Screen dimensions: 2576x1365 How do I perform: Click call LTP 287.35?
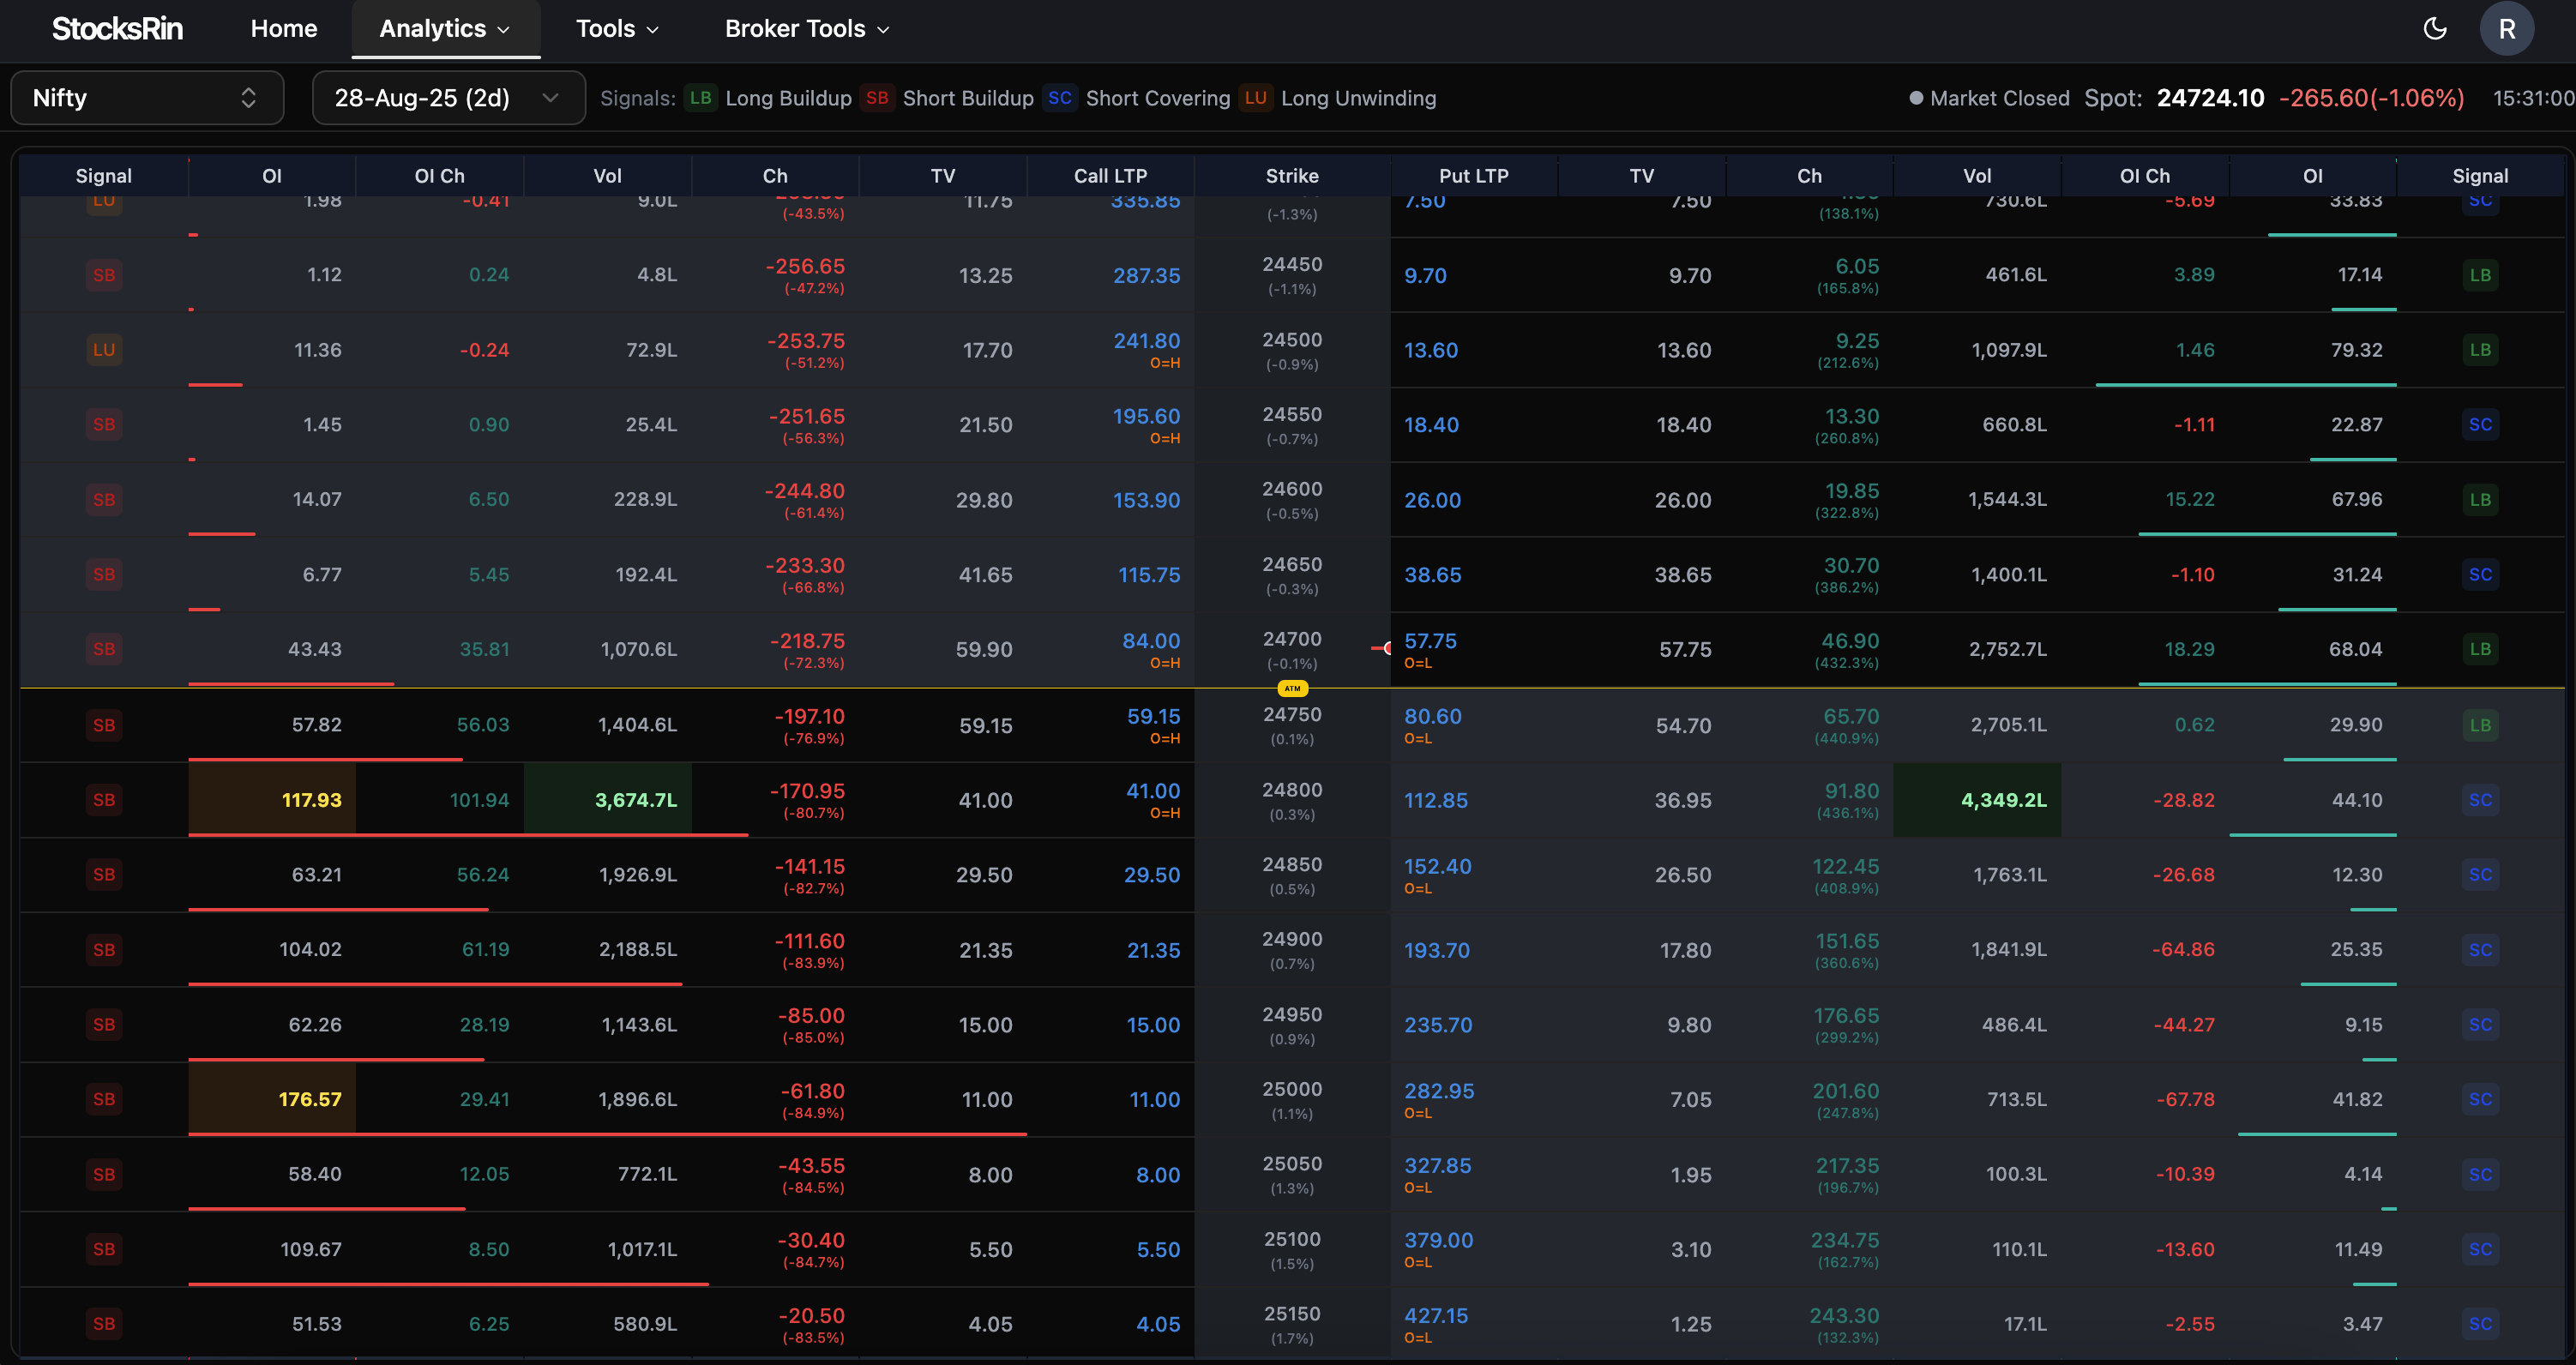1147,275
